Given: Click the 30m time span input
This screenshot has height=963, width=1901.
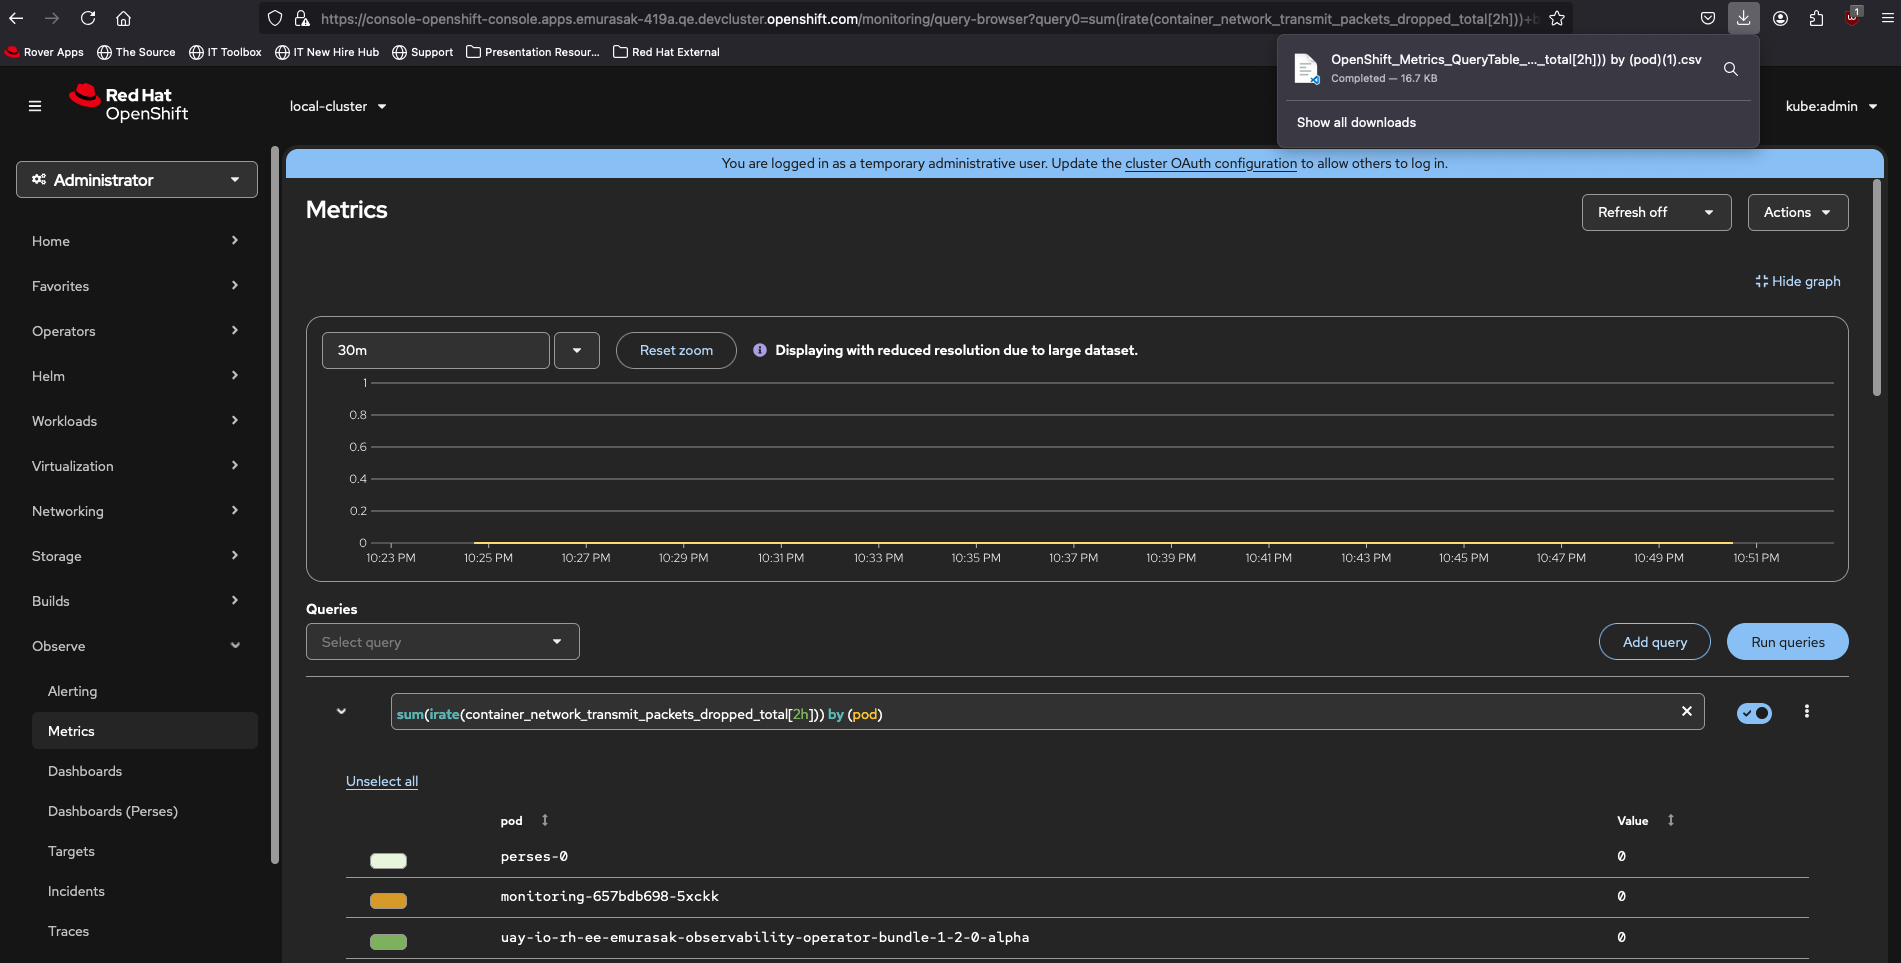Looking at the screenshot, I should (435, 350).
